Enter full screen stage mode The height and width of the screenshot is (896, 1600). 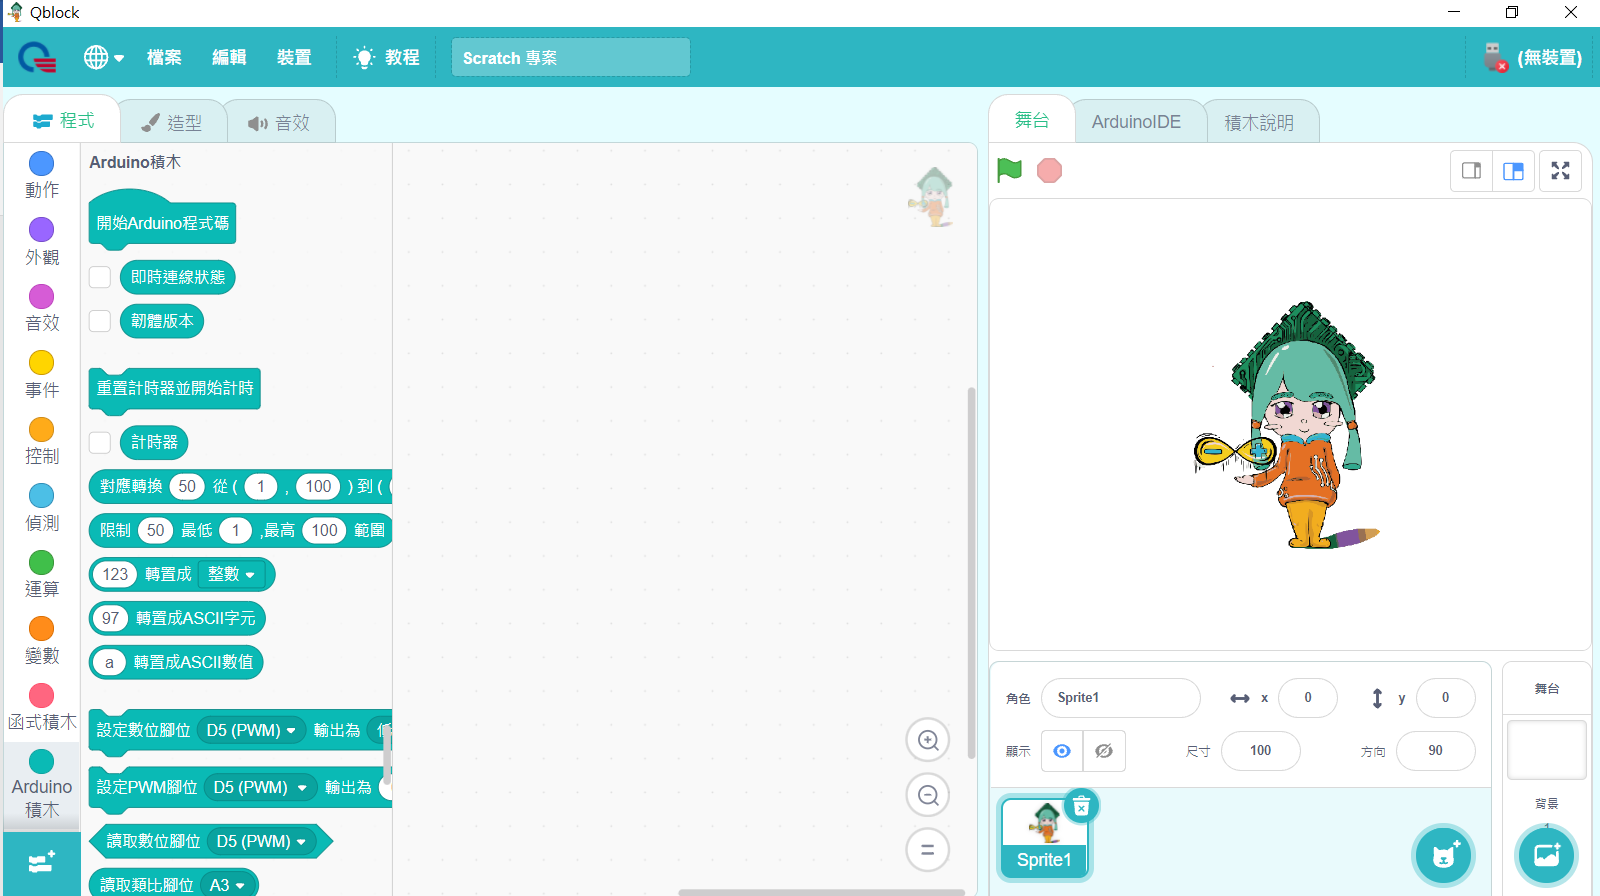pos(1560,171)
